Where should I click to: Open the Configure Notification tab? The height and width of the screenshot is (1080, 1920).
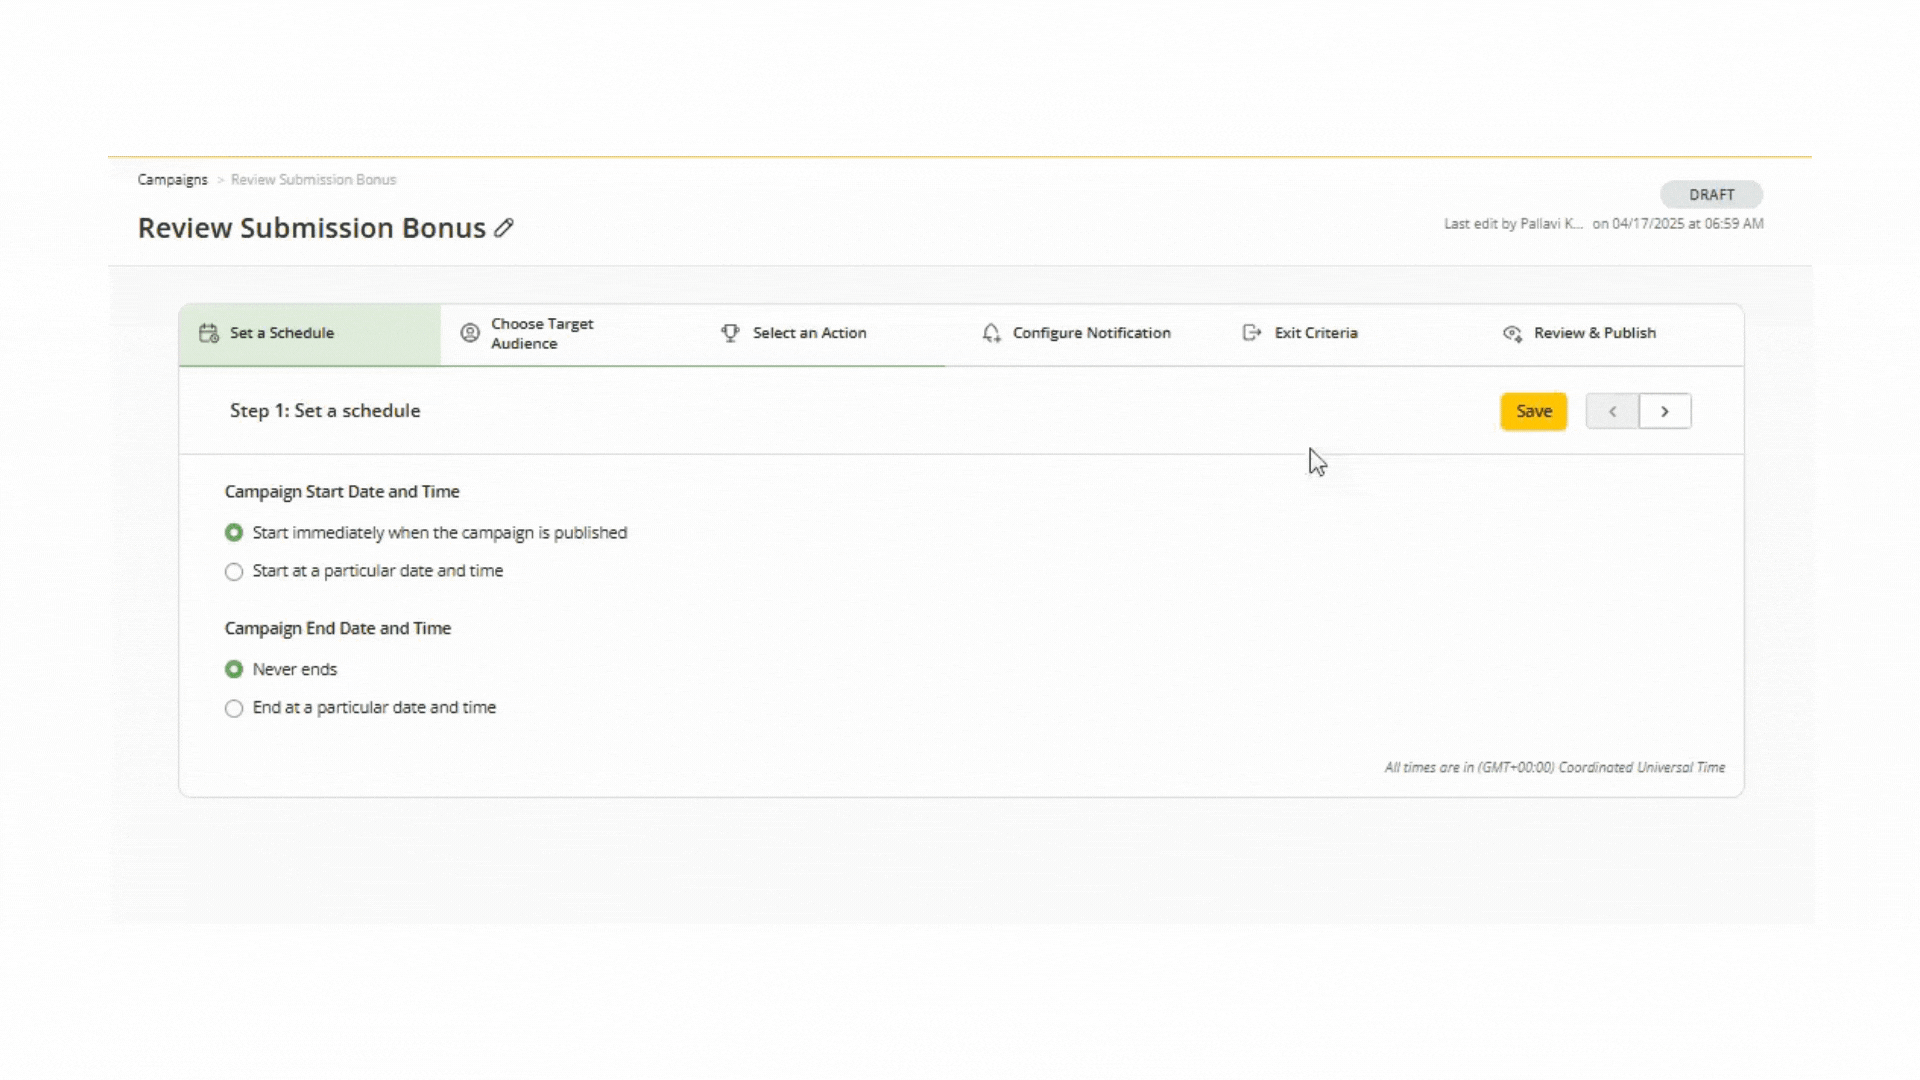[x=1091, y=333]
